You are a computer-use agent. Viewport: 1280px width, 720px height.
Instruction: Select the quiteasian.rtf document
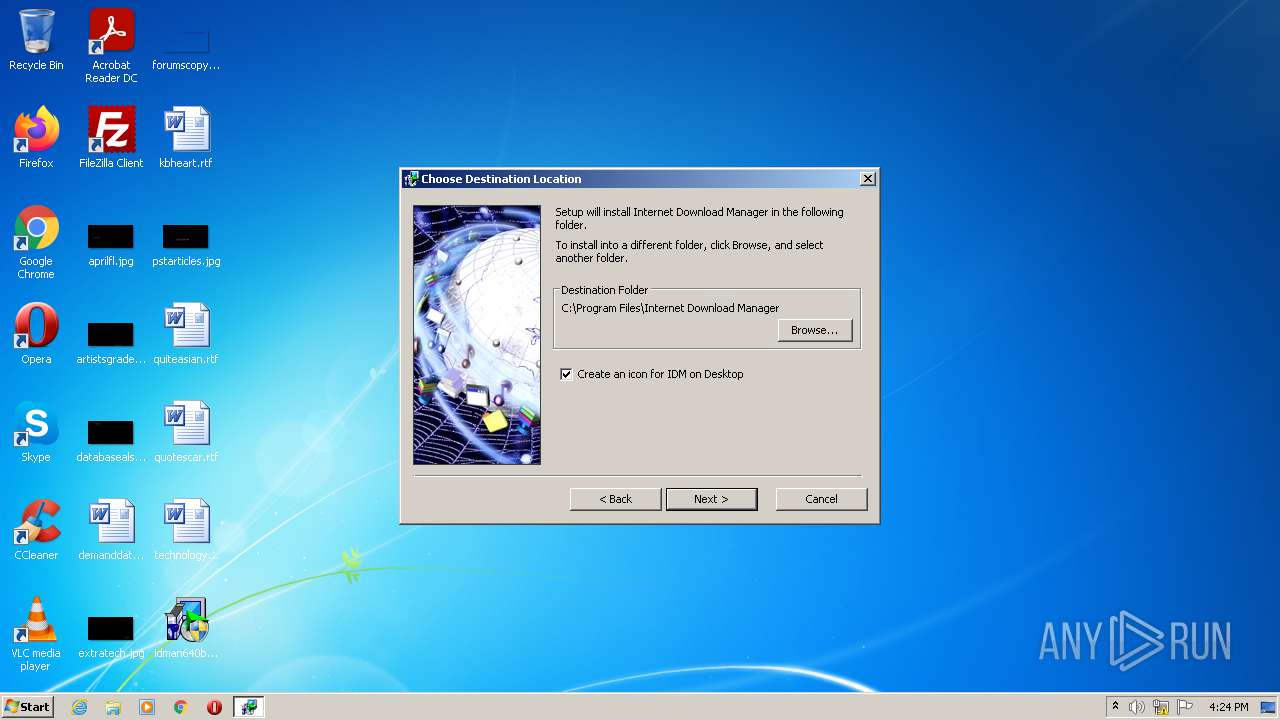(186, 334)
